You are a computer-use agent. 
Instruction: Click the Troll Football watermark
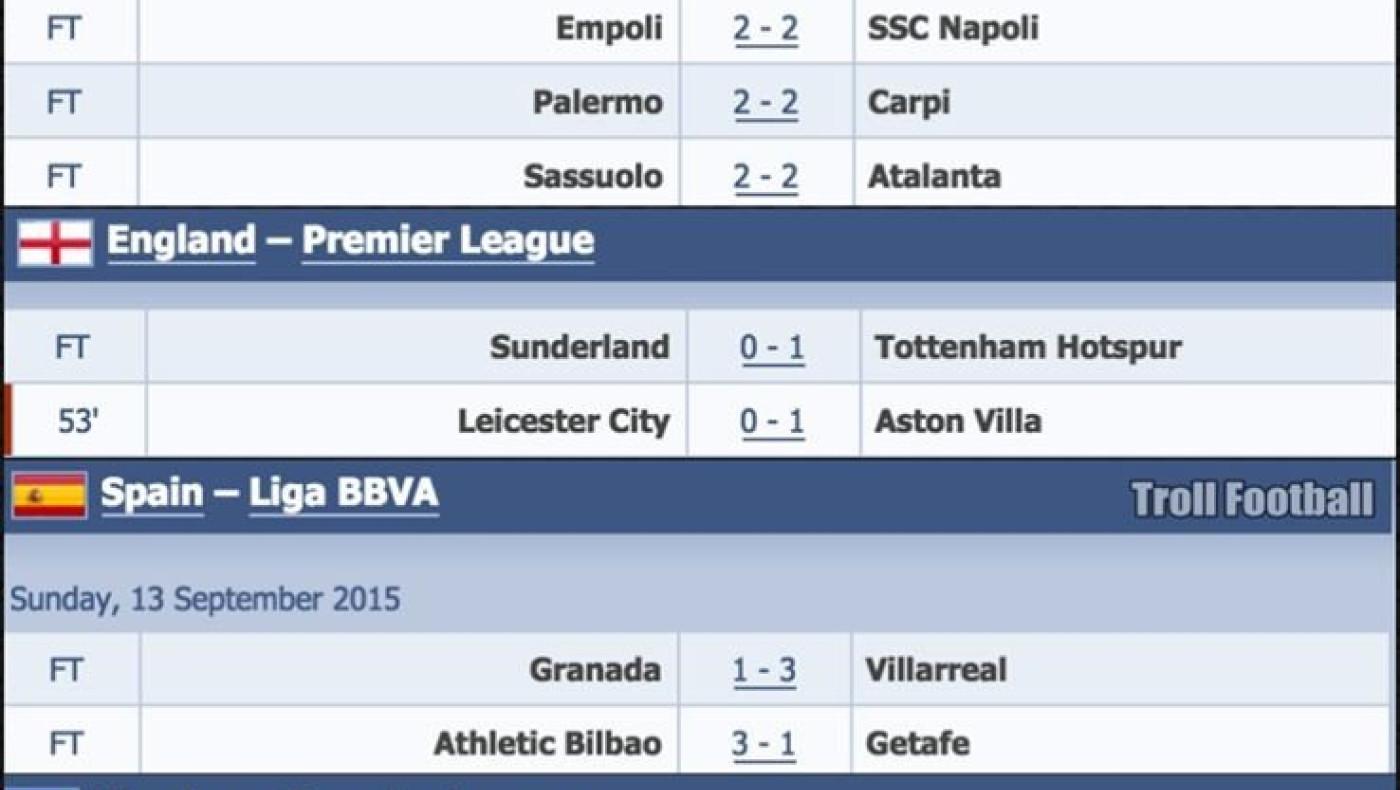click(1252, 499)
